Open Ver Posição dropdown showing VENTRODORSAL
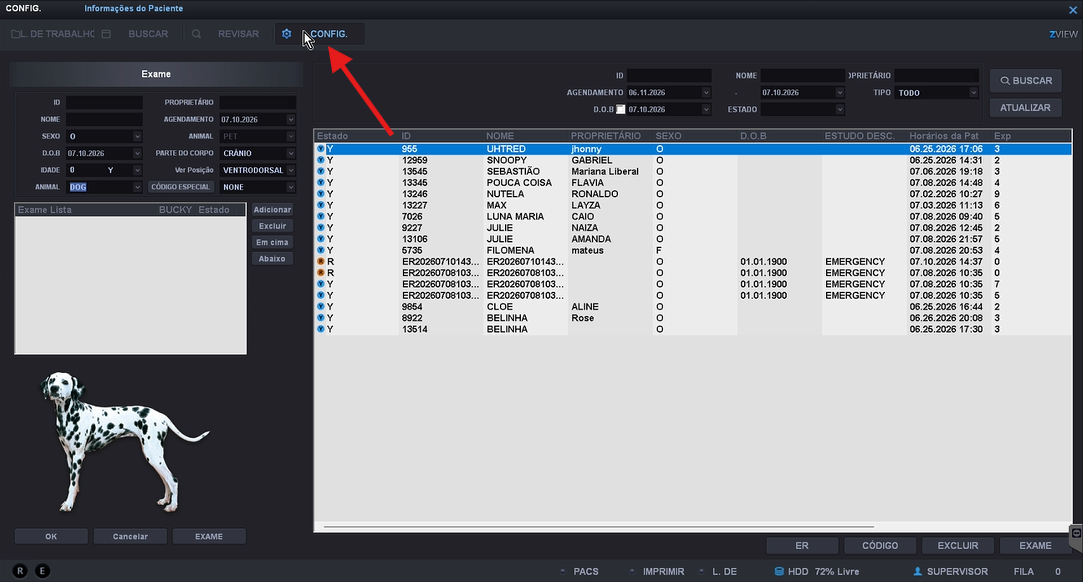The image size is (1083, 582). (291, 170)
